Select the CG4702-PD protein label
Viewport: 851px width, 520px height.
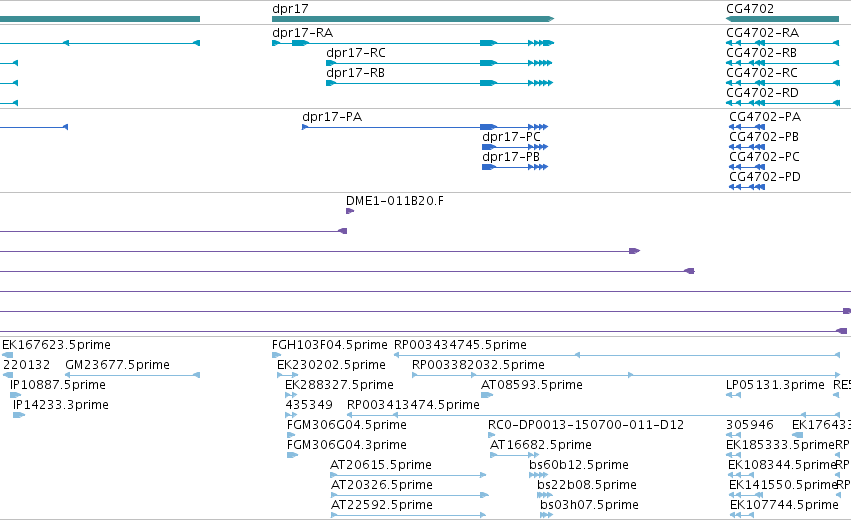pyautogui.click(x=765, y=177)
